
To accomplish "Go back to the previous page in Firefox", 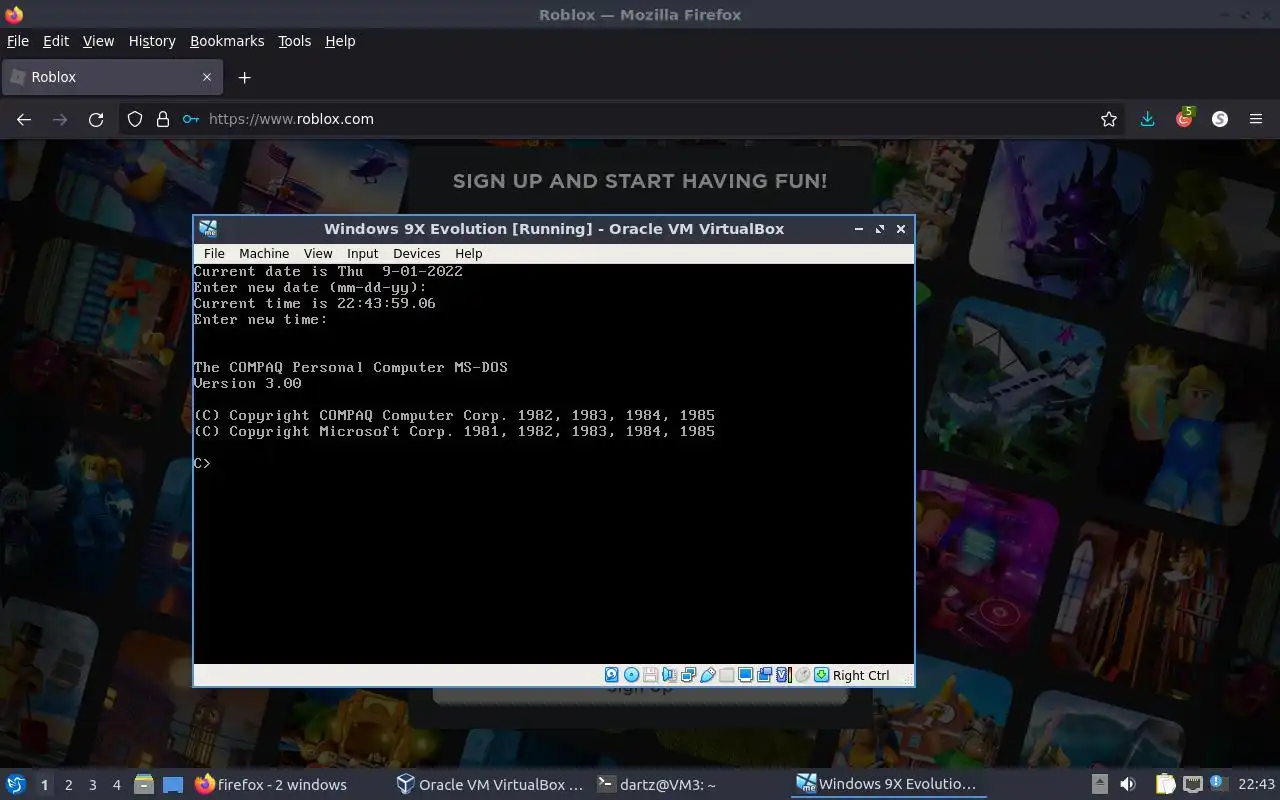I will coord(24,119).
